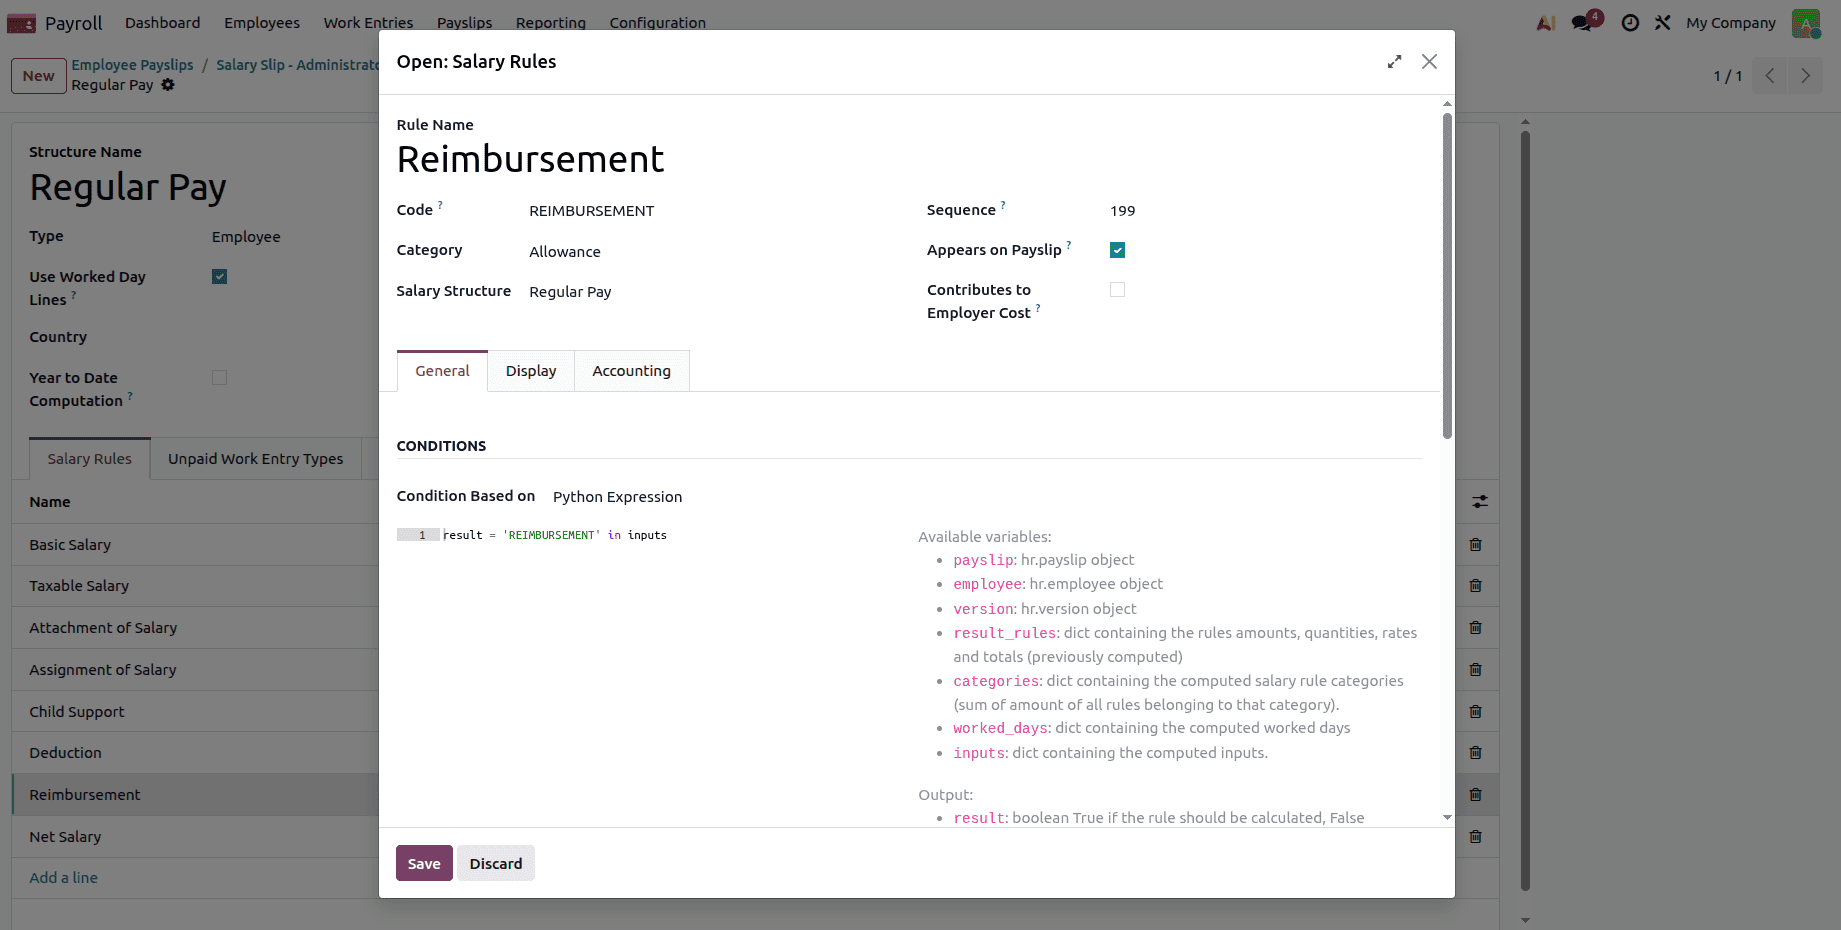Click the New button

[x=39, y=76]
